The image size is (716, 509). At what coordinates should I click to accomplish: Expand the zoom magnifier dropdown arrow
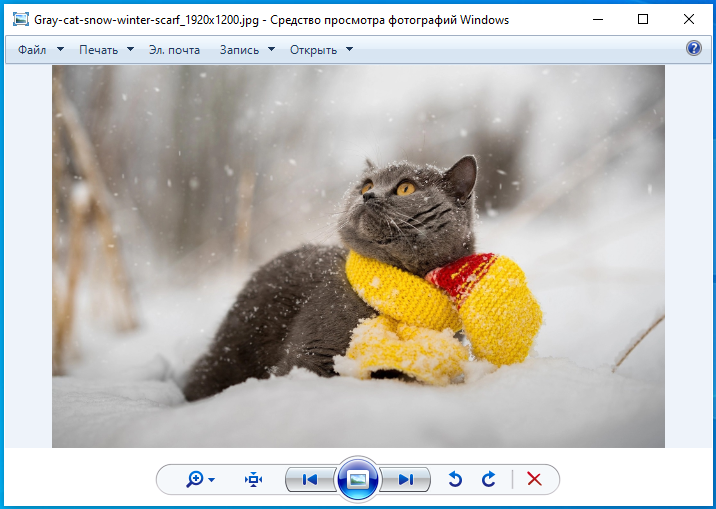(x=212, y=481)
